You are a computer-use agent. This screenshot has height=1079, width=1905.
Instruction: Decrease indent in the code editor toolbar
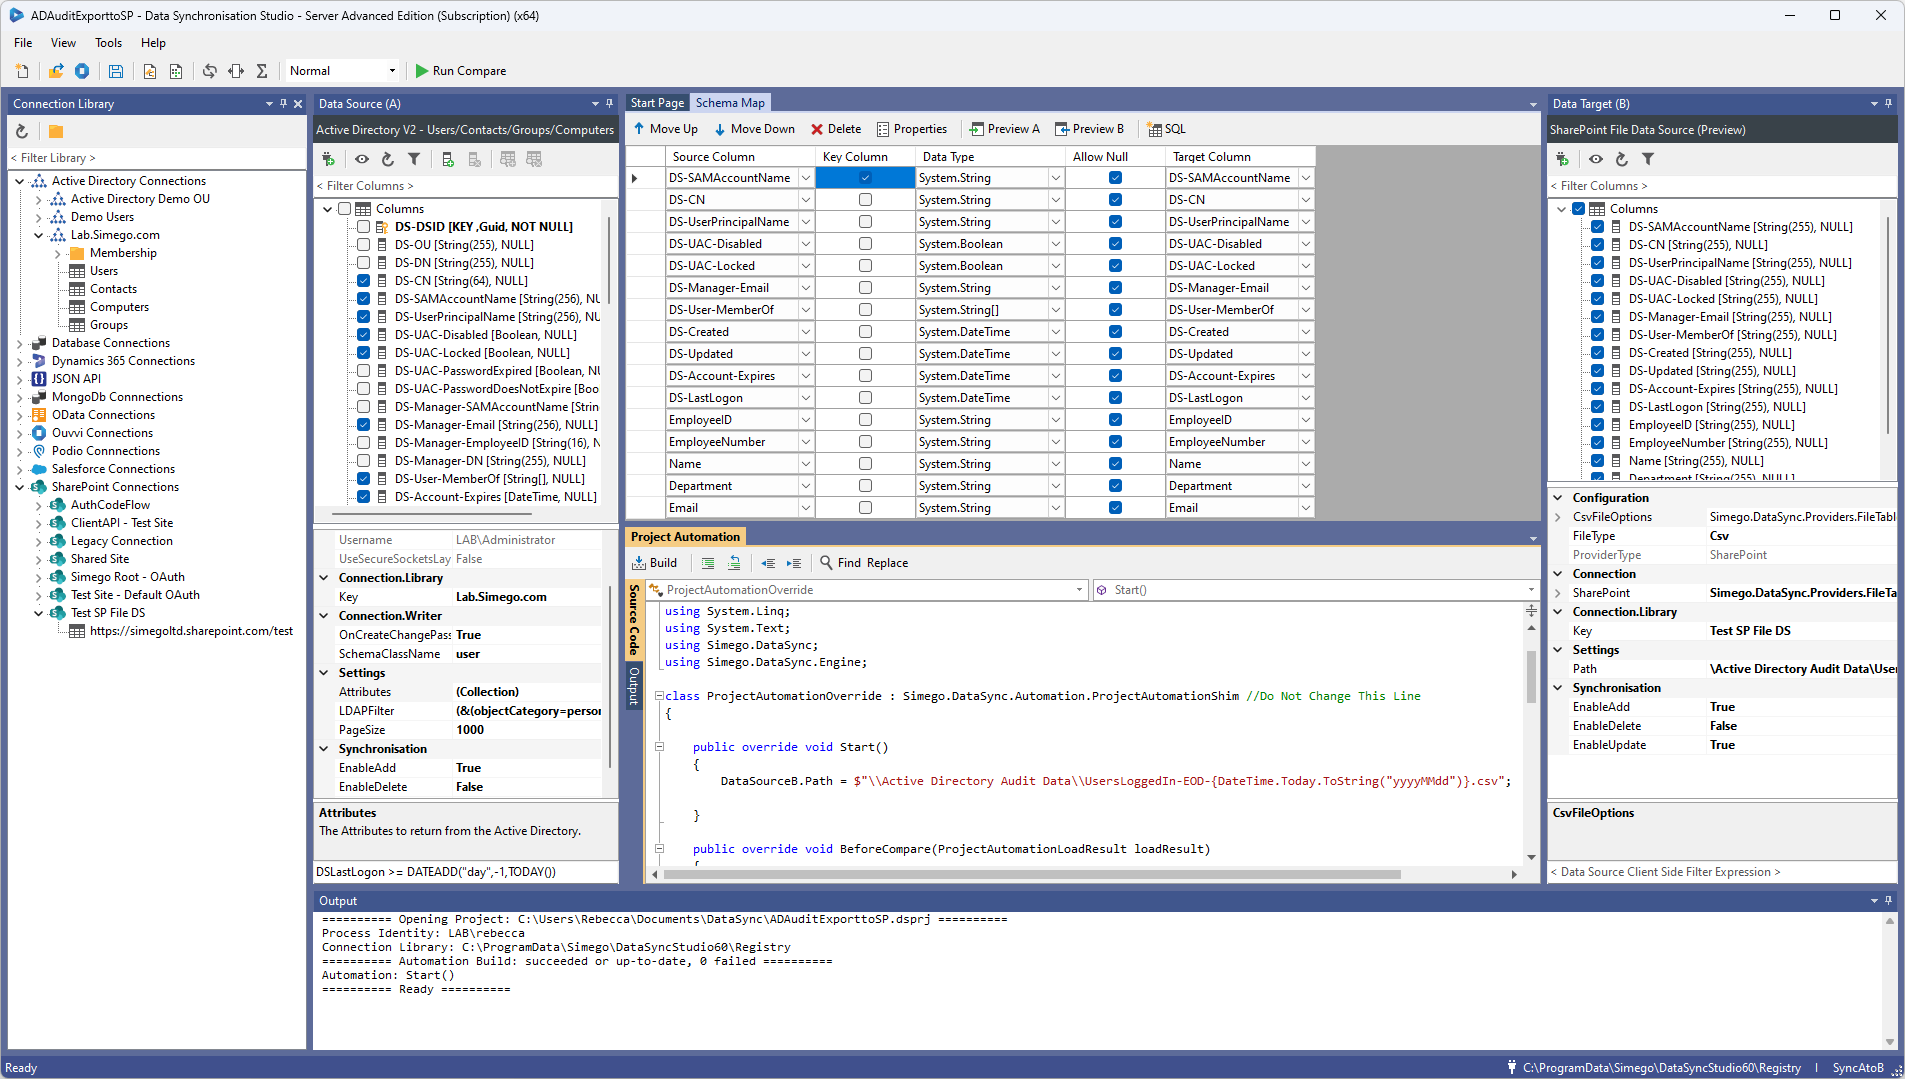pyautogui.click(x=768, y=563)
